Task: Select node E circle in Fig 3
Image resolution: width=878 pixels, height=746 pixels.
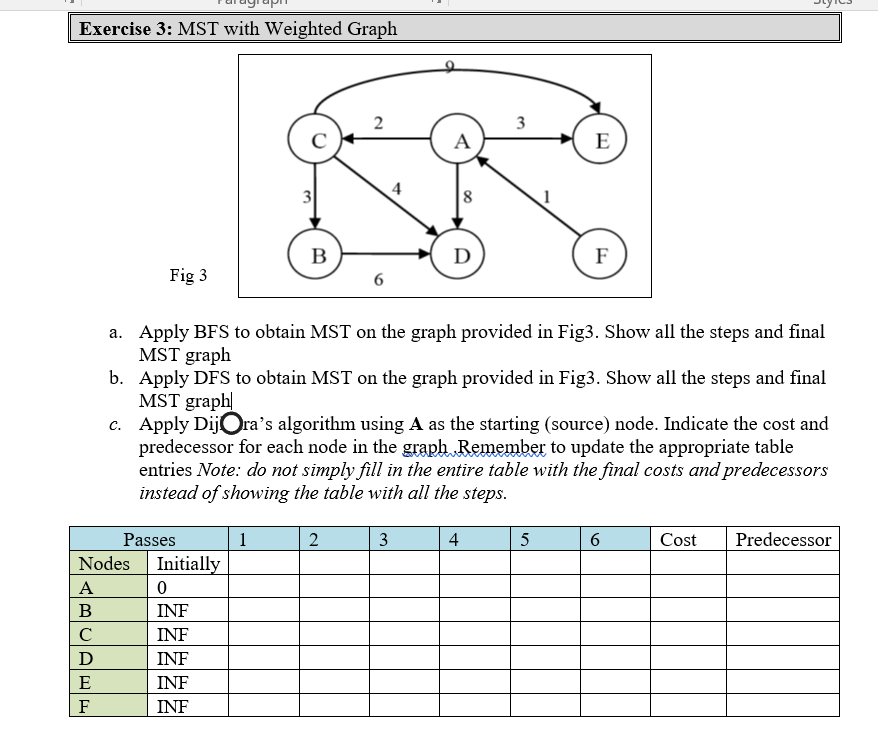Action: click(603, 141)
